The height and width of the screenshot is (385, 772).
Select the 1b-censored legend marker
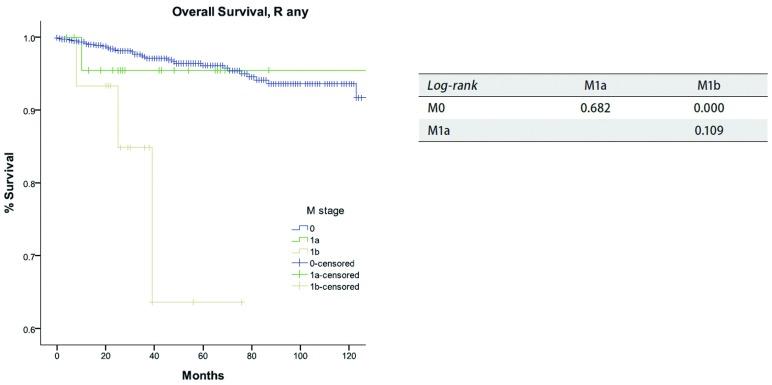click(299, 286)
